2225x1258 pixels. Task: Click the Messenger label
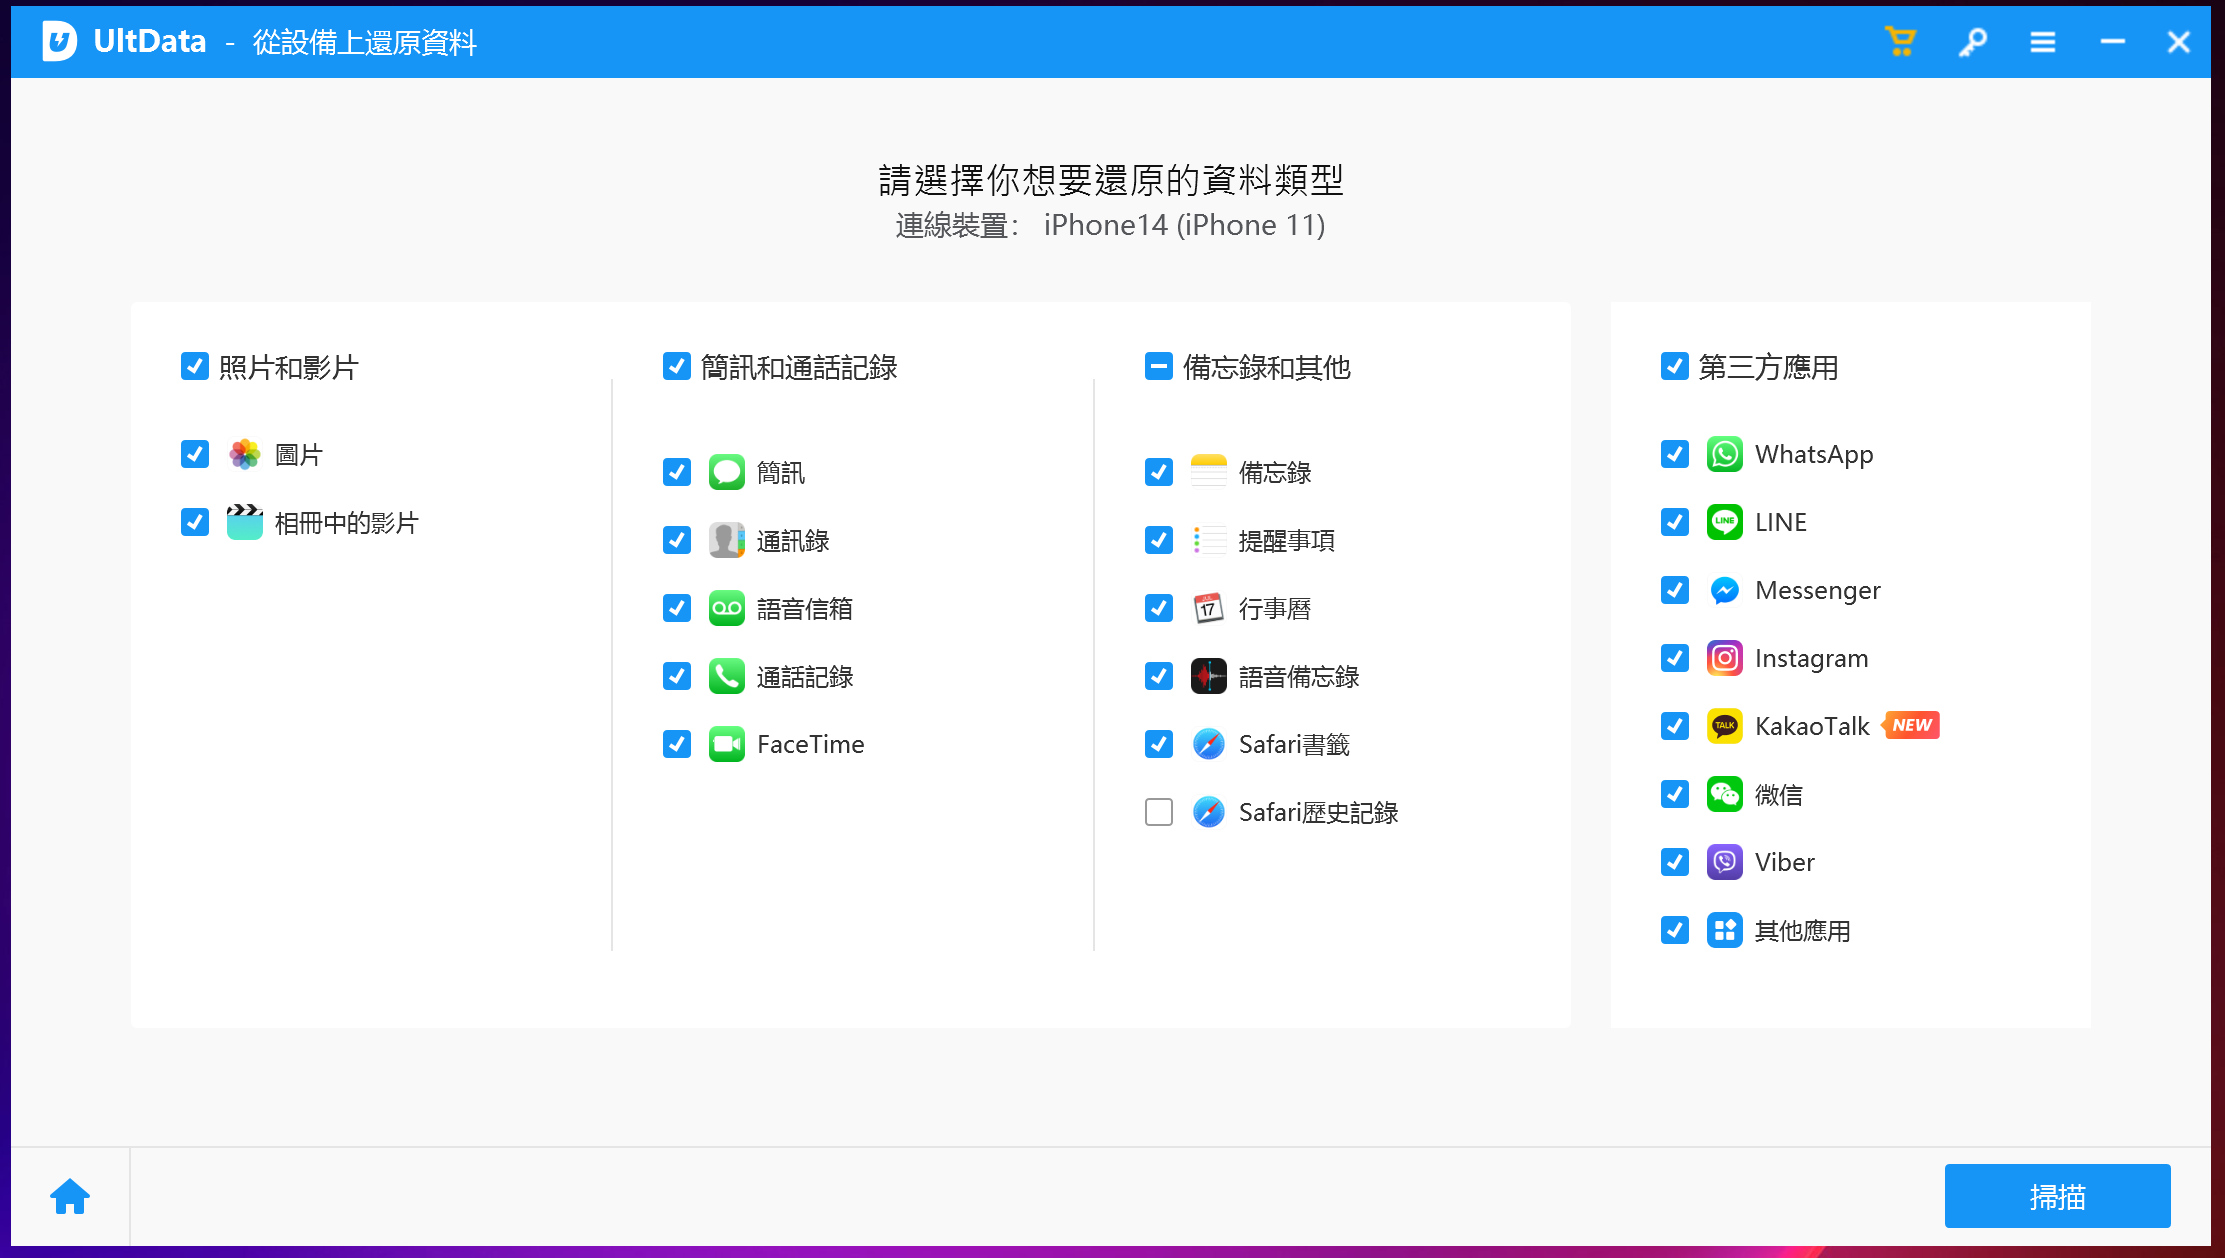point(1817,590)
